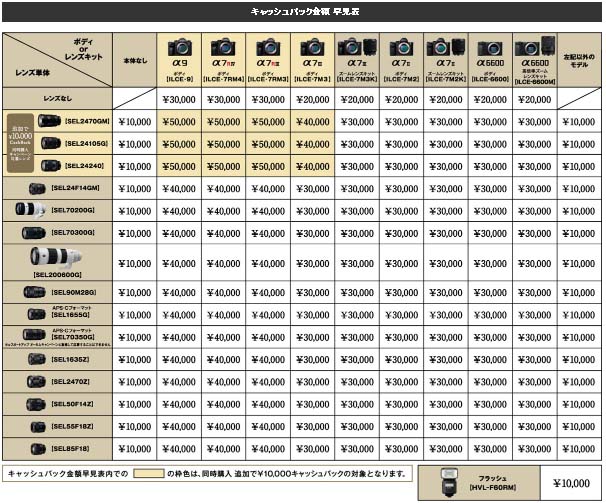606x503 pixels.
Task: Click the HVL-F60RM flash unit image
Action: (449, 482)
